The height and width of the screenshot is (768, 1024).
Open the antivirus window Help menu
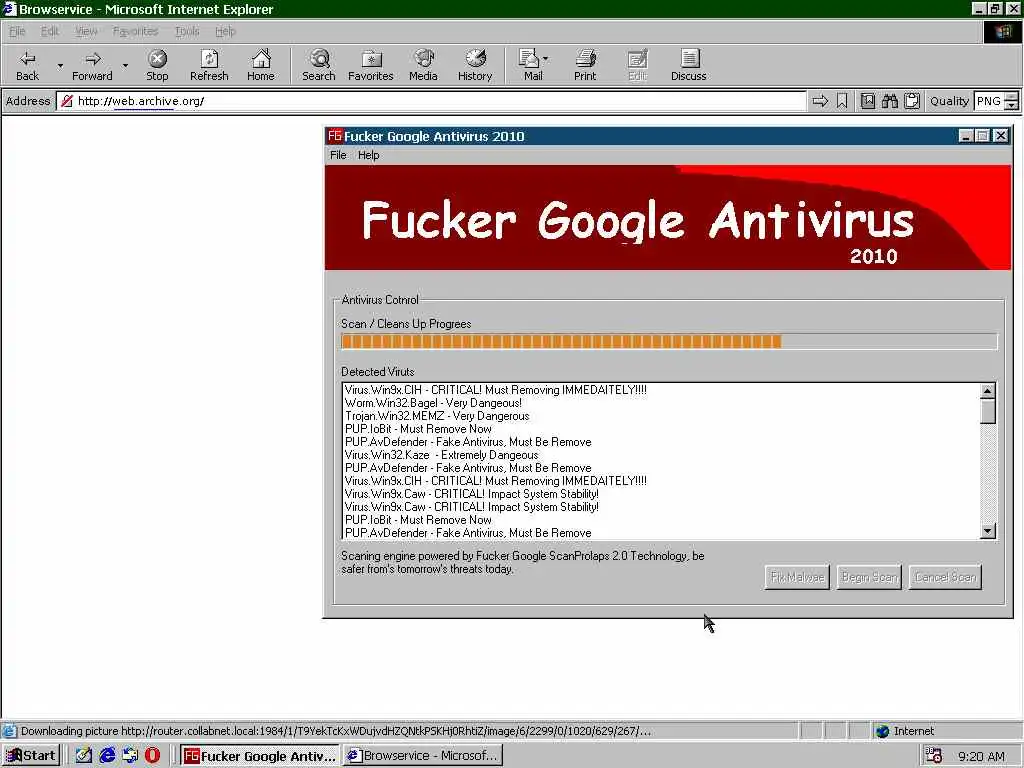click(x=368, y=155)
